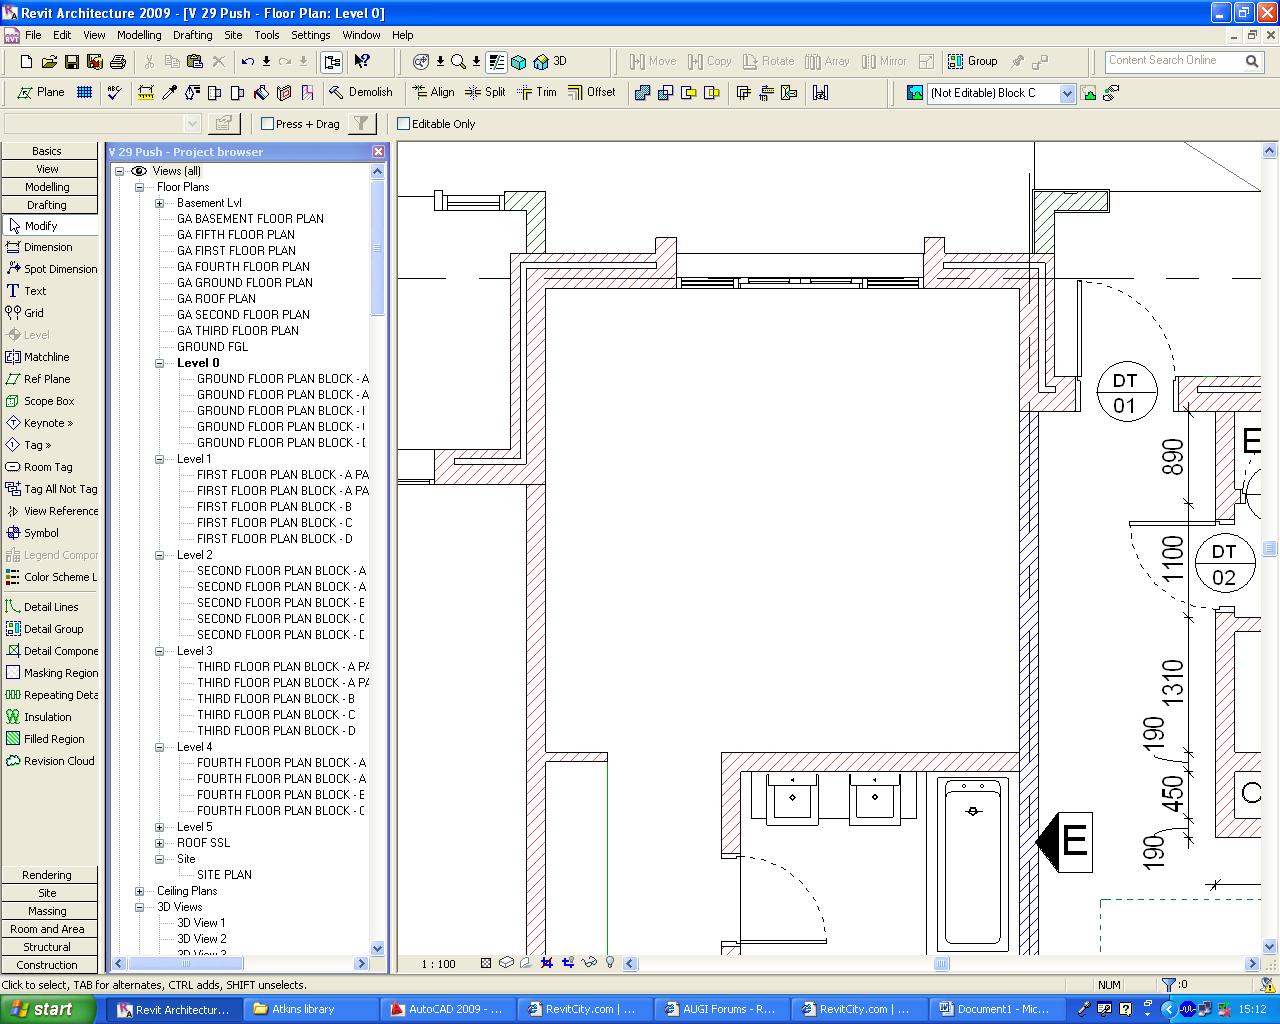Select the Align tool in toolbar
Screen dimensions: 1280x1024
[433, 92]
